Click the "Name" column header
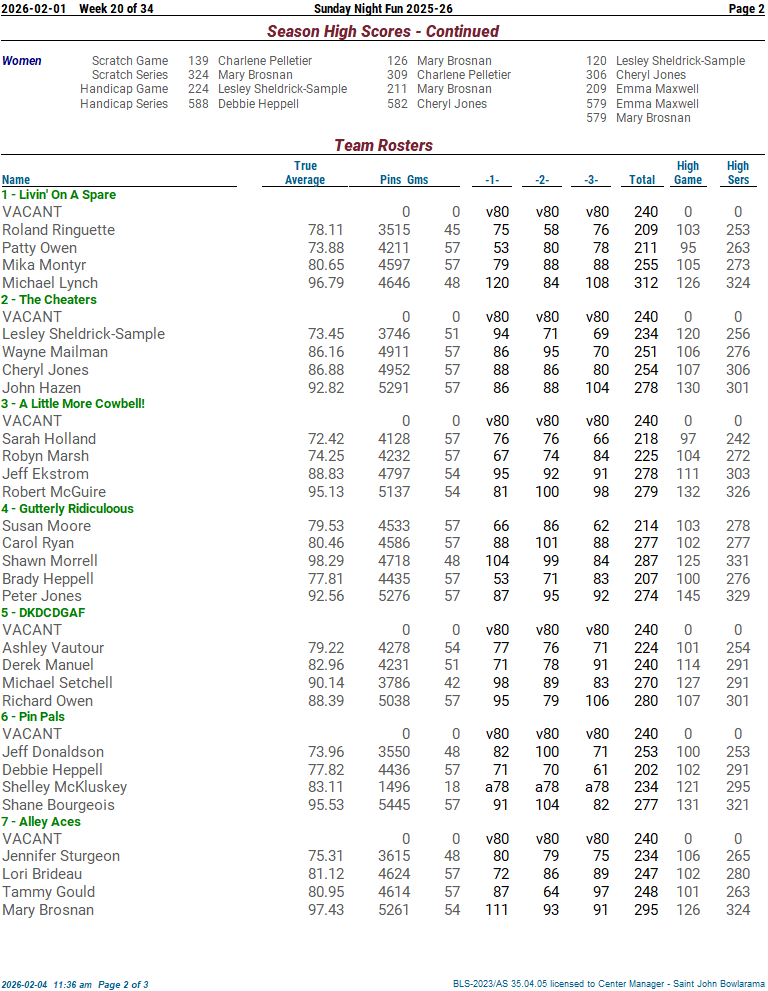The height and width of the screenshot is (991, 768). pos(16,180)
